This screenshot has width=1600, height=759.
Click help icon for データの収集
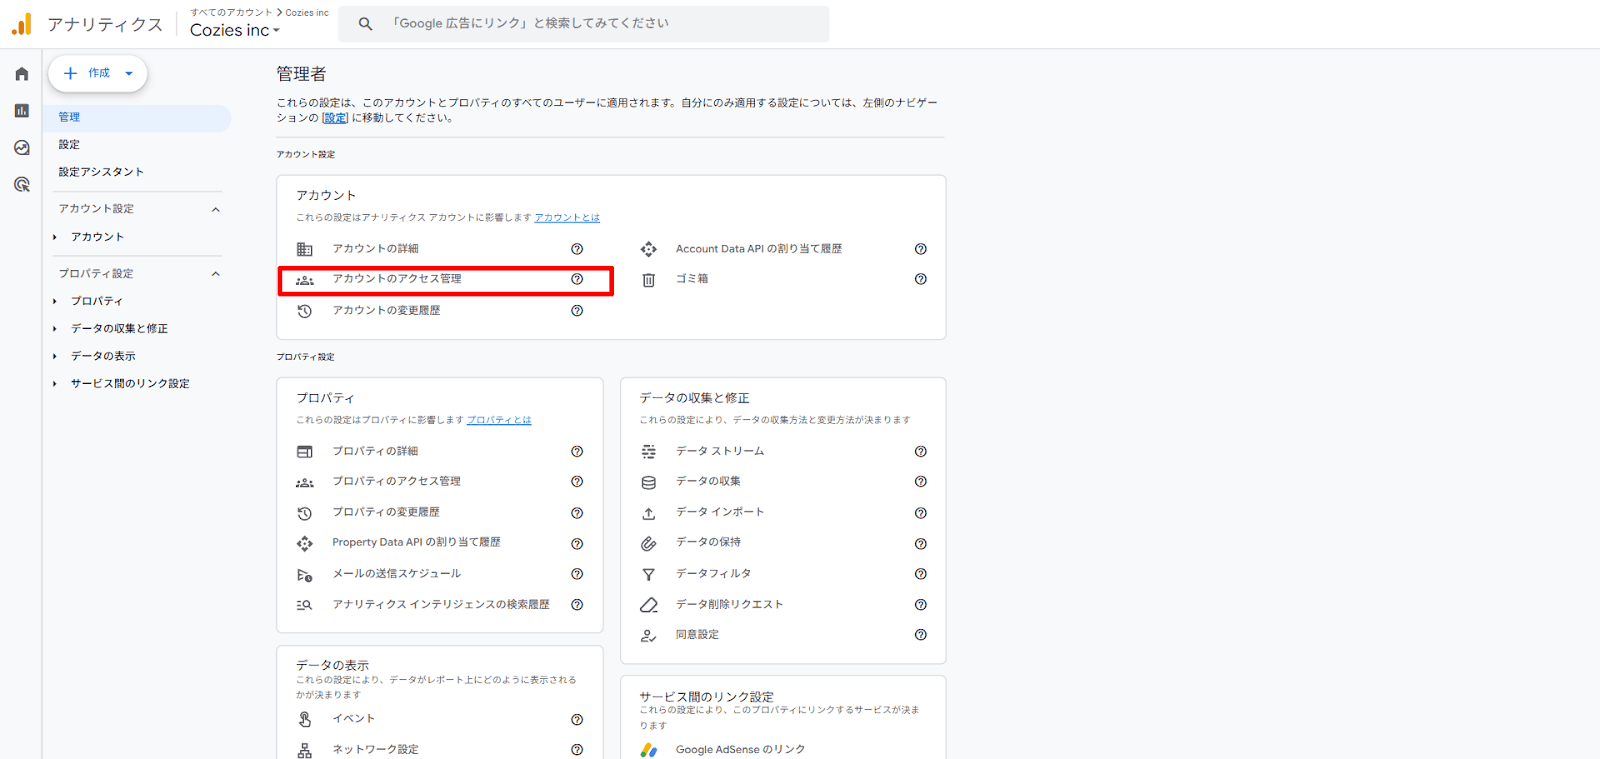pos(921,482)
